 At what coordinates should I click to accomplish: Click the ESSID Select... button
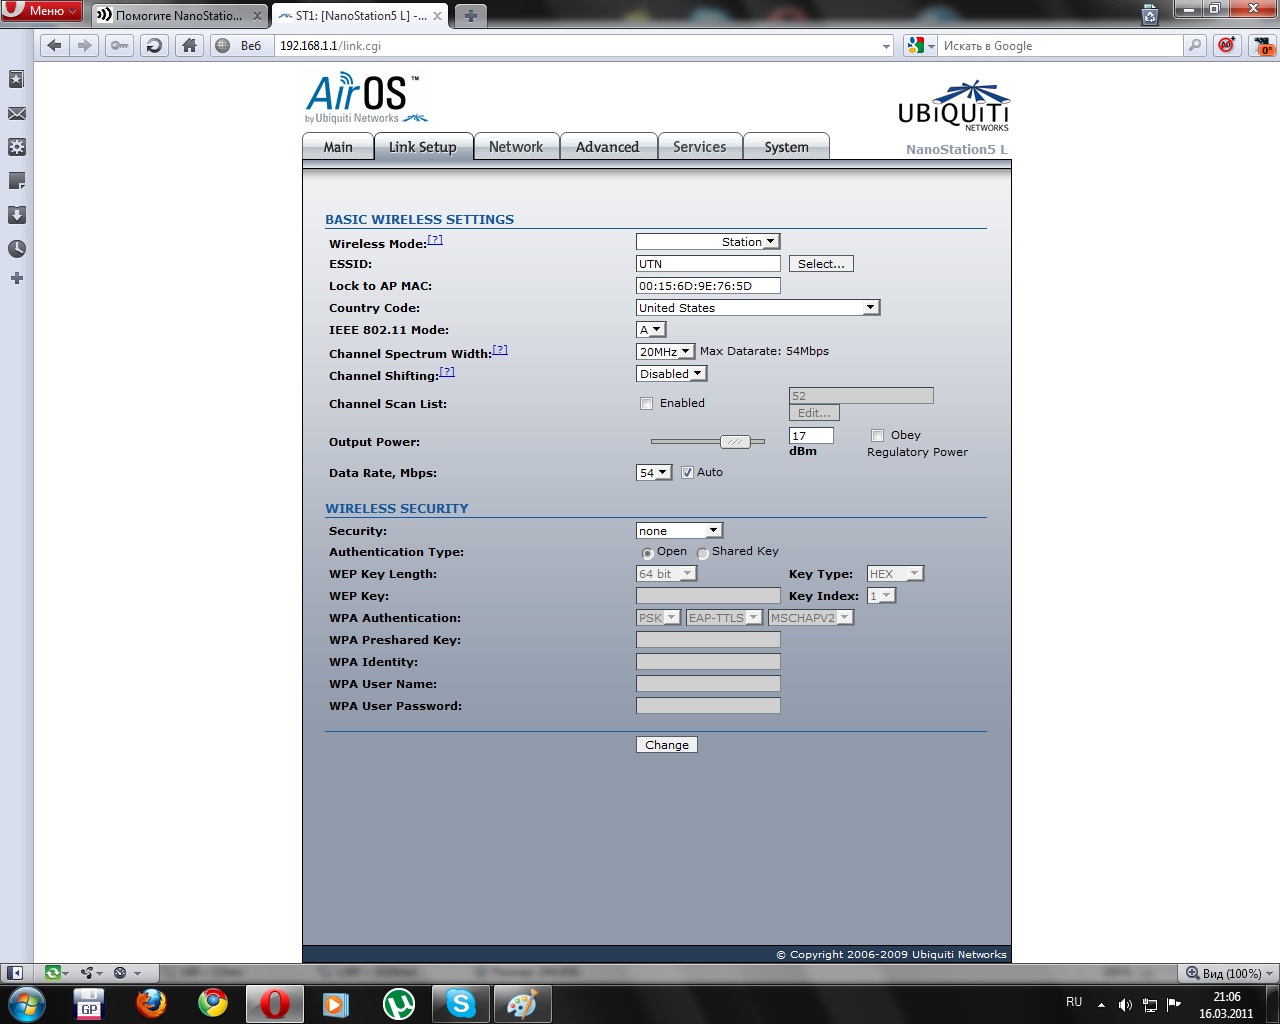point(821,264)
